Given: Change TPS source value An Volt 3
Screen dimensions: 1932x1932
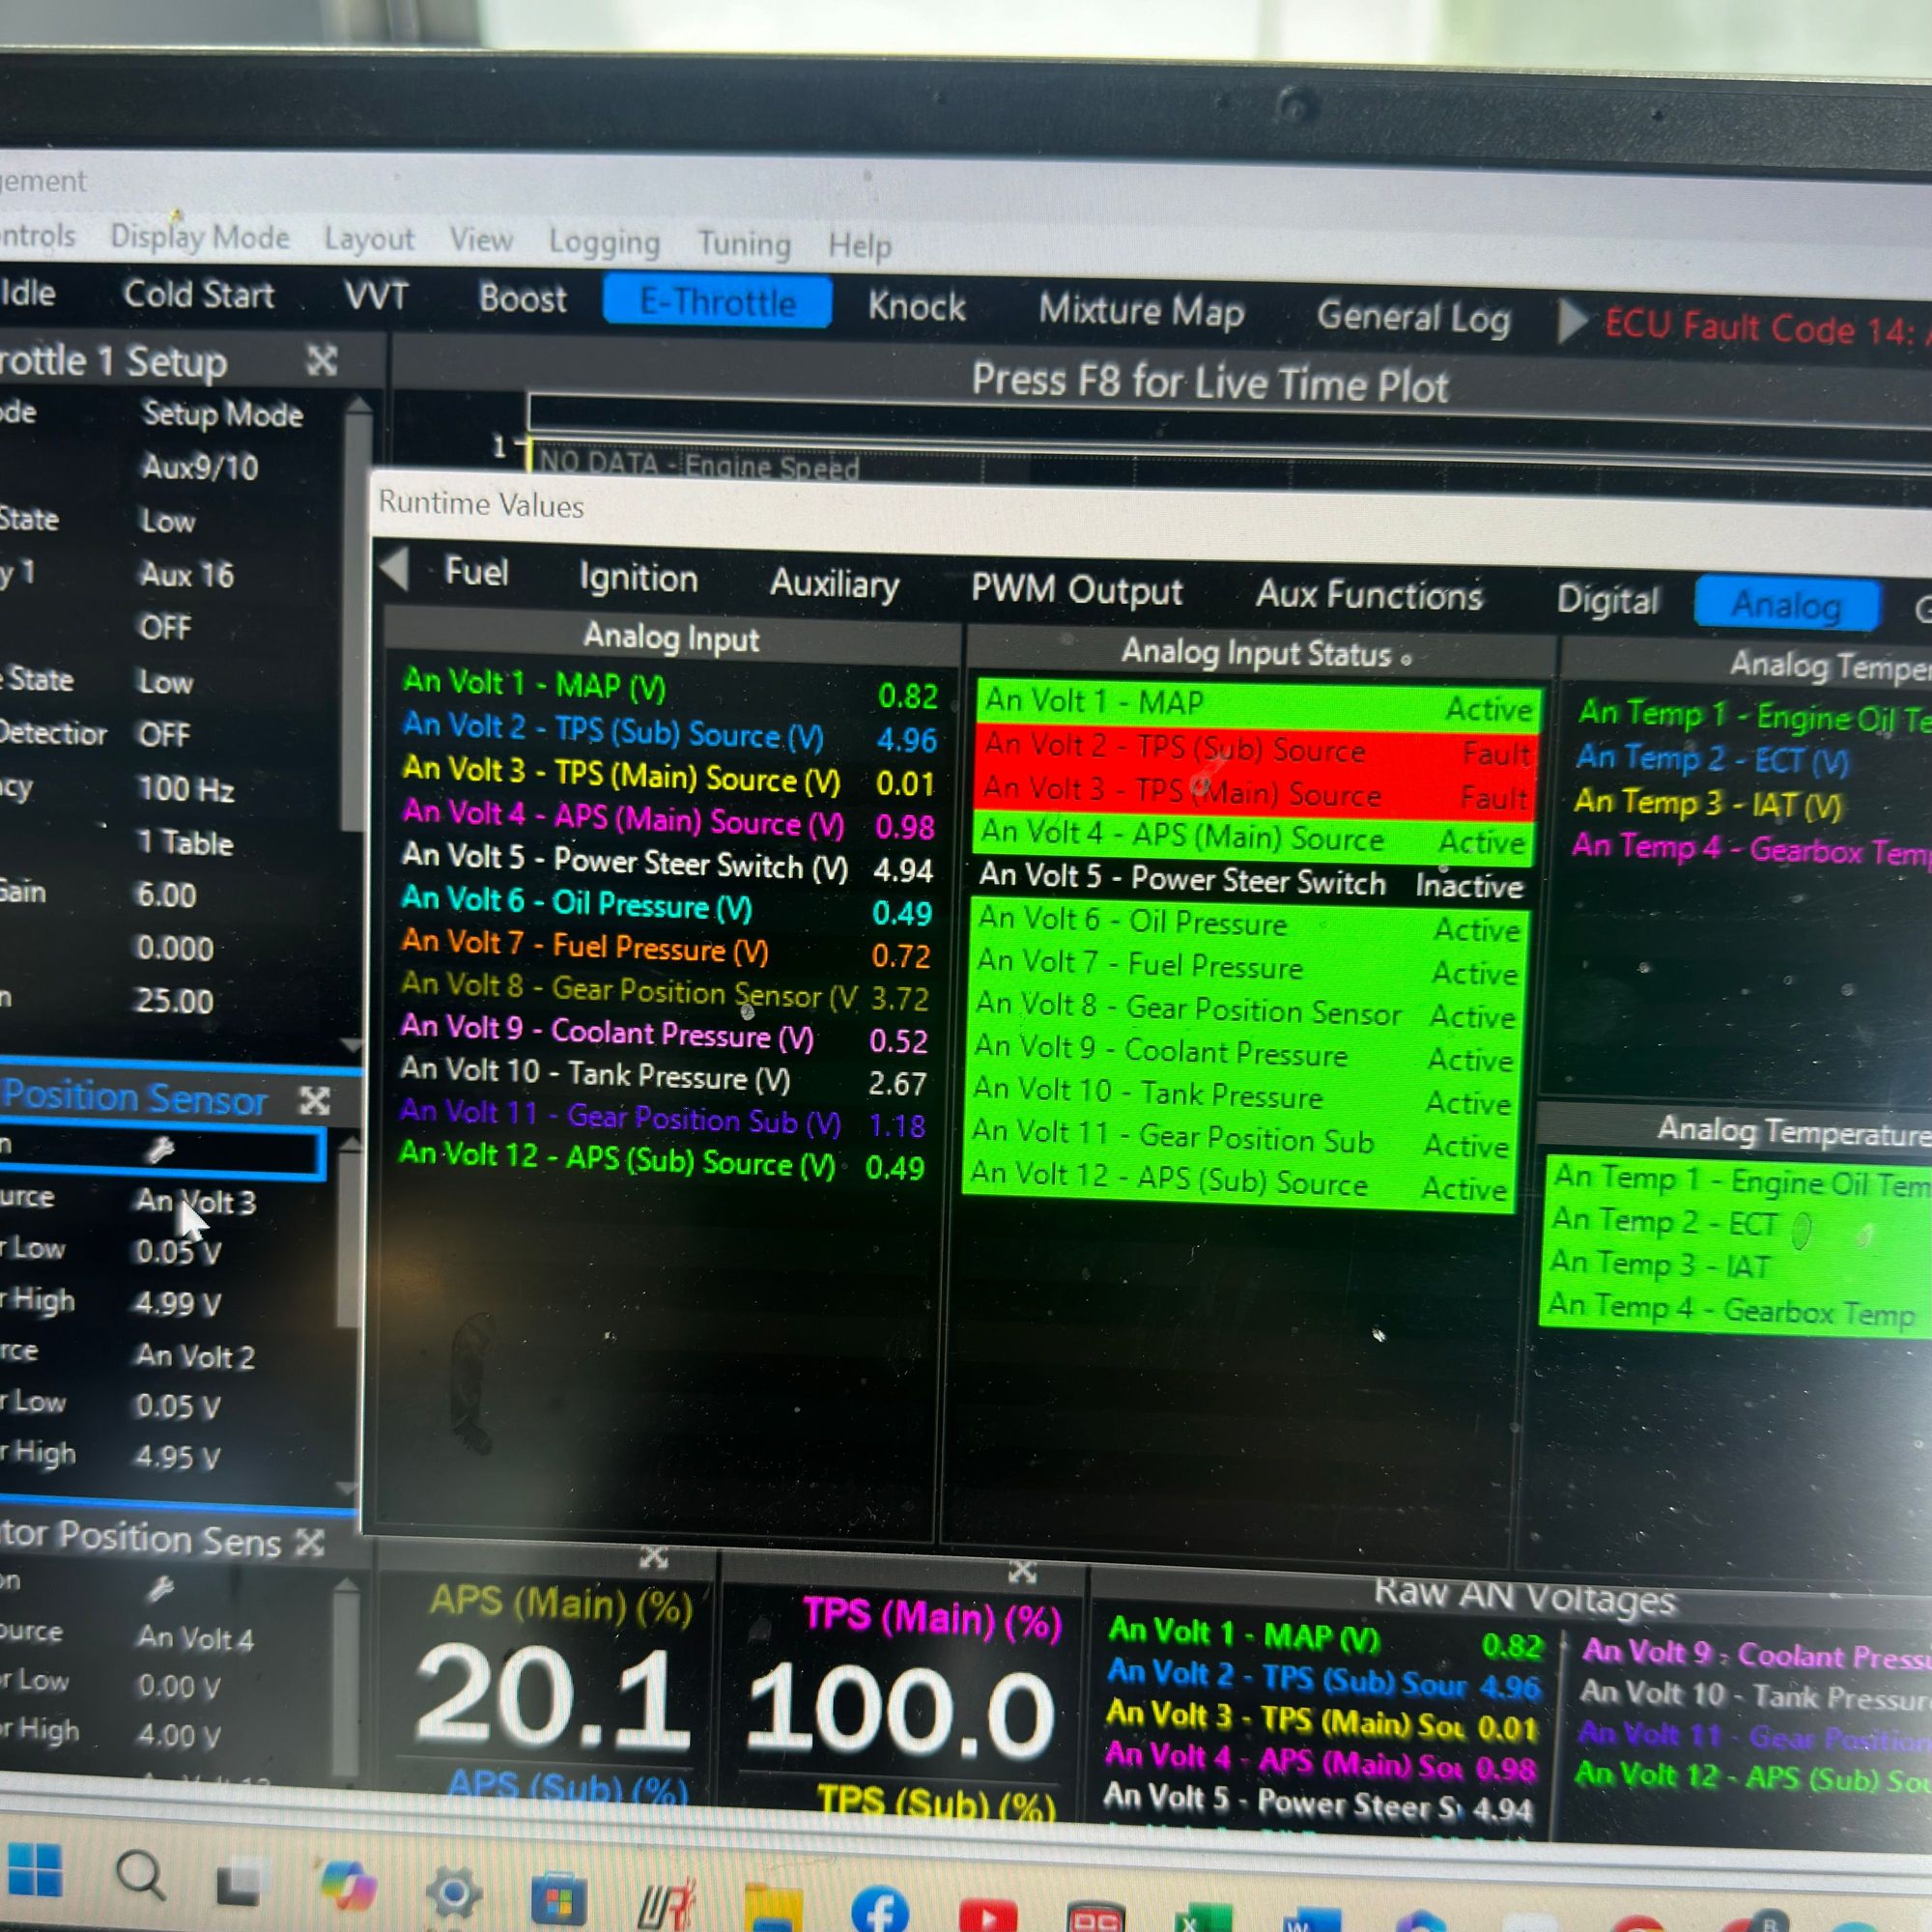Looking at the screenshot, I should click(x=196, y=1201).
